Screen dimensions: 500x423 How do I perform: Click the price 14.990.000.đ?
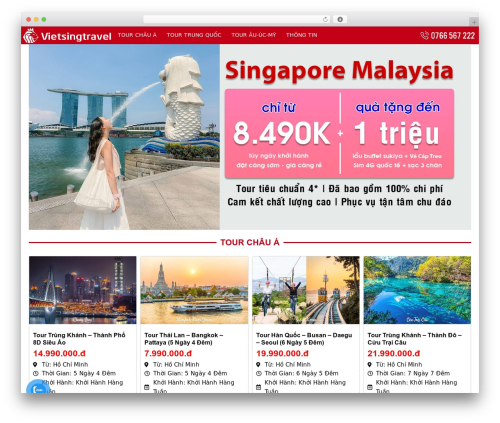pyautogui.click(x=59, y=353)
